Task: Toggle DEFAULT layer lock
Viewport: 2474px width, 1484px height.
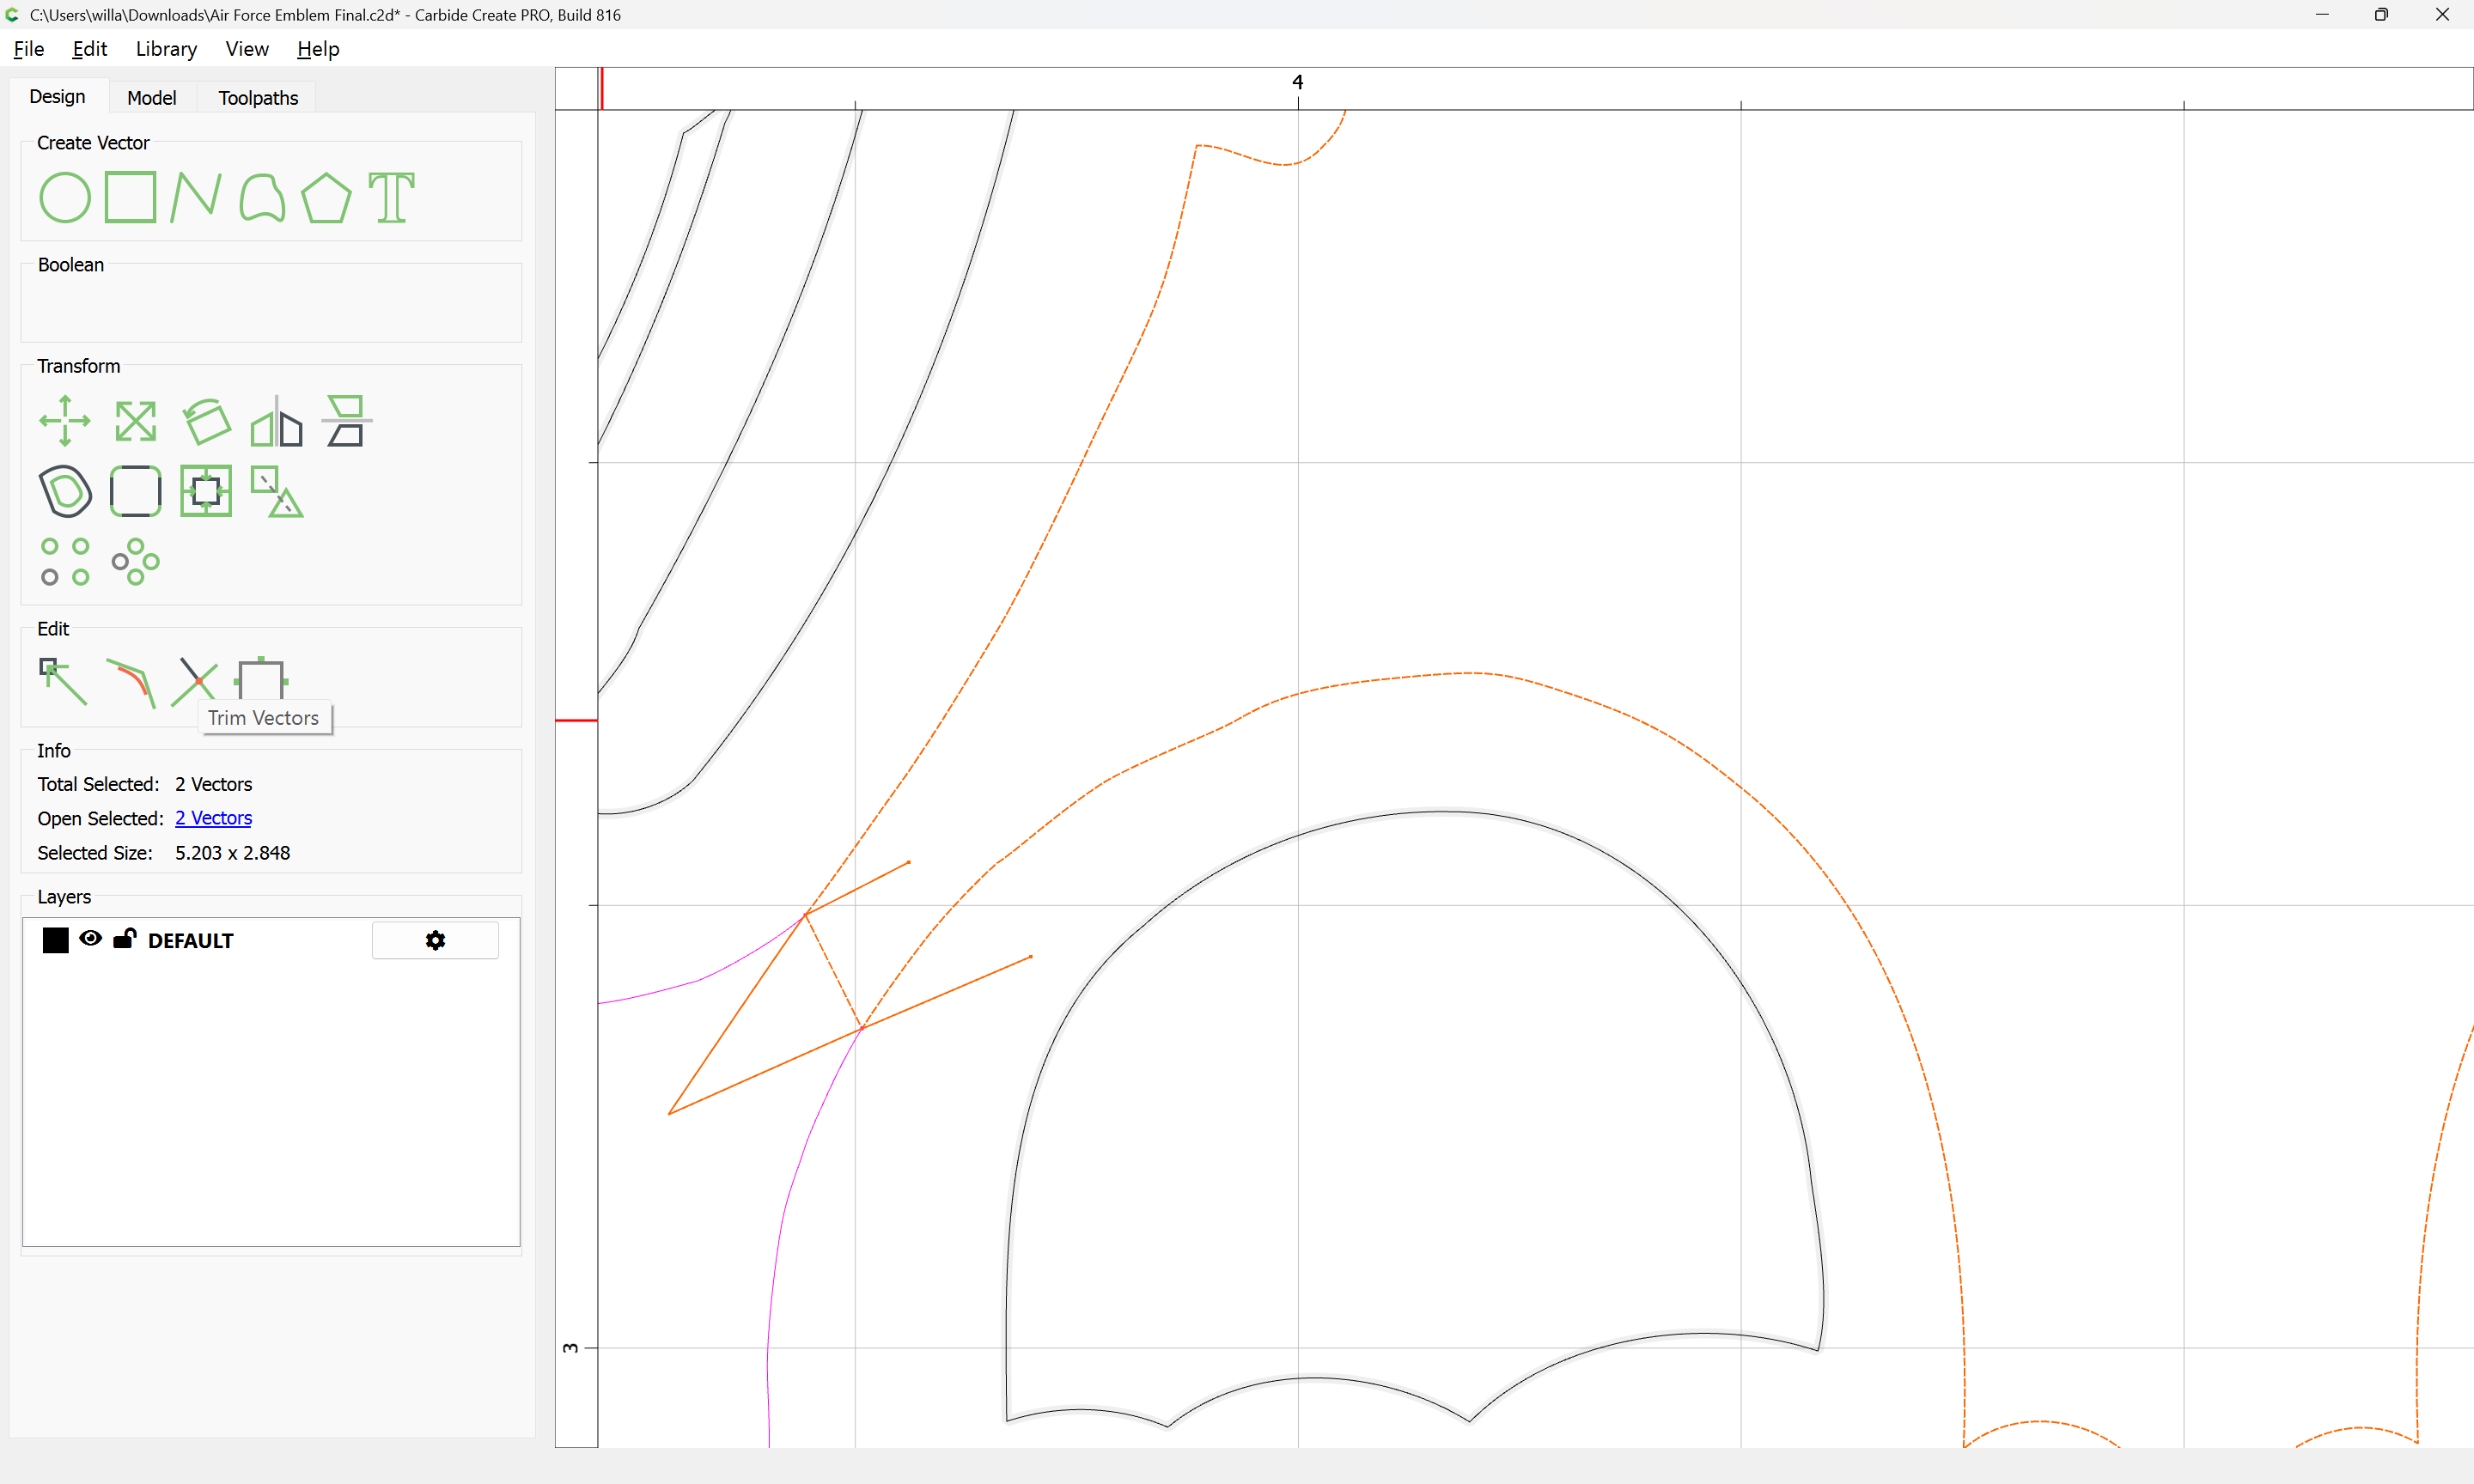Action: coord(124,938)
